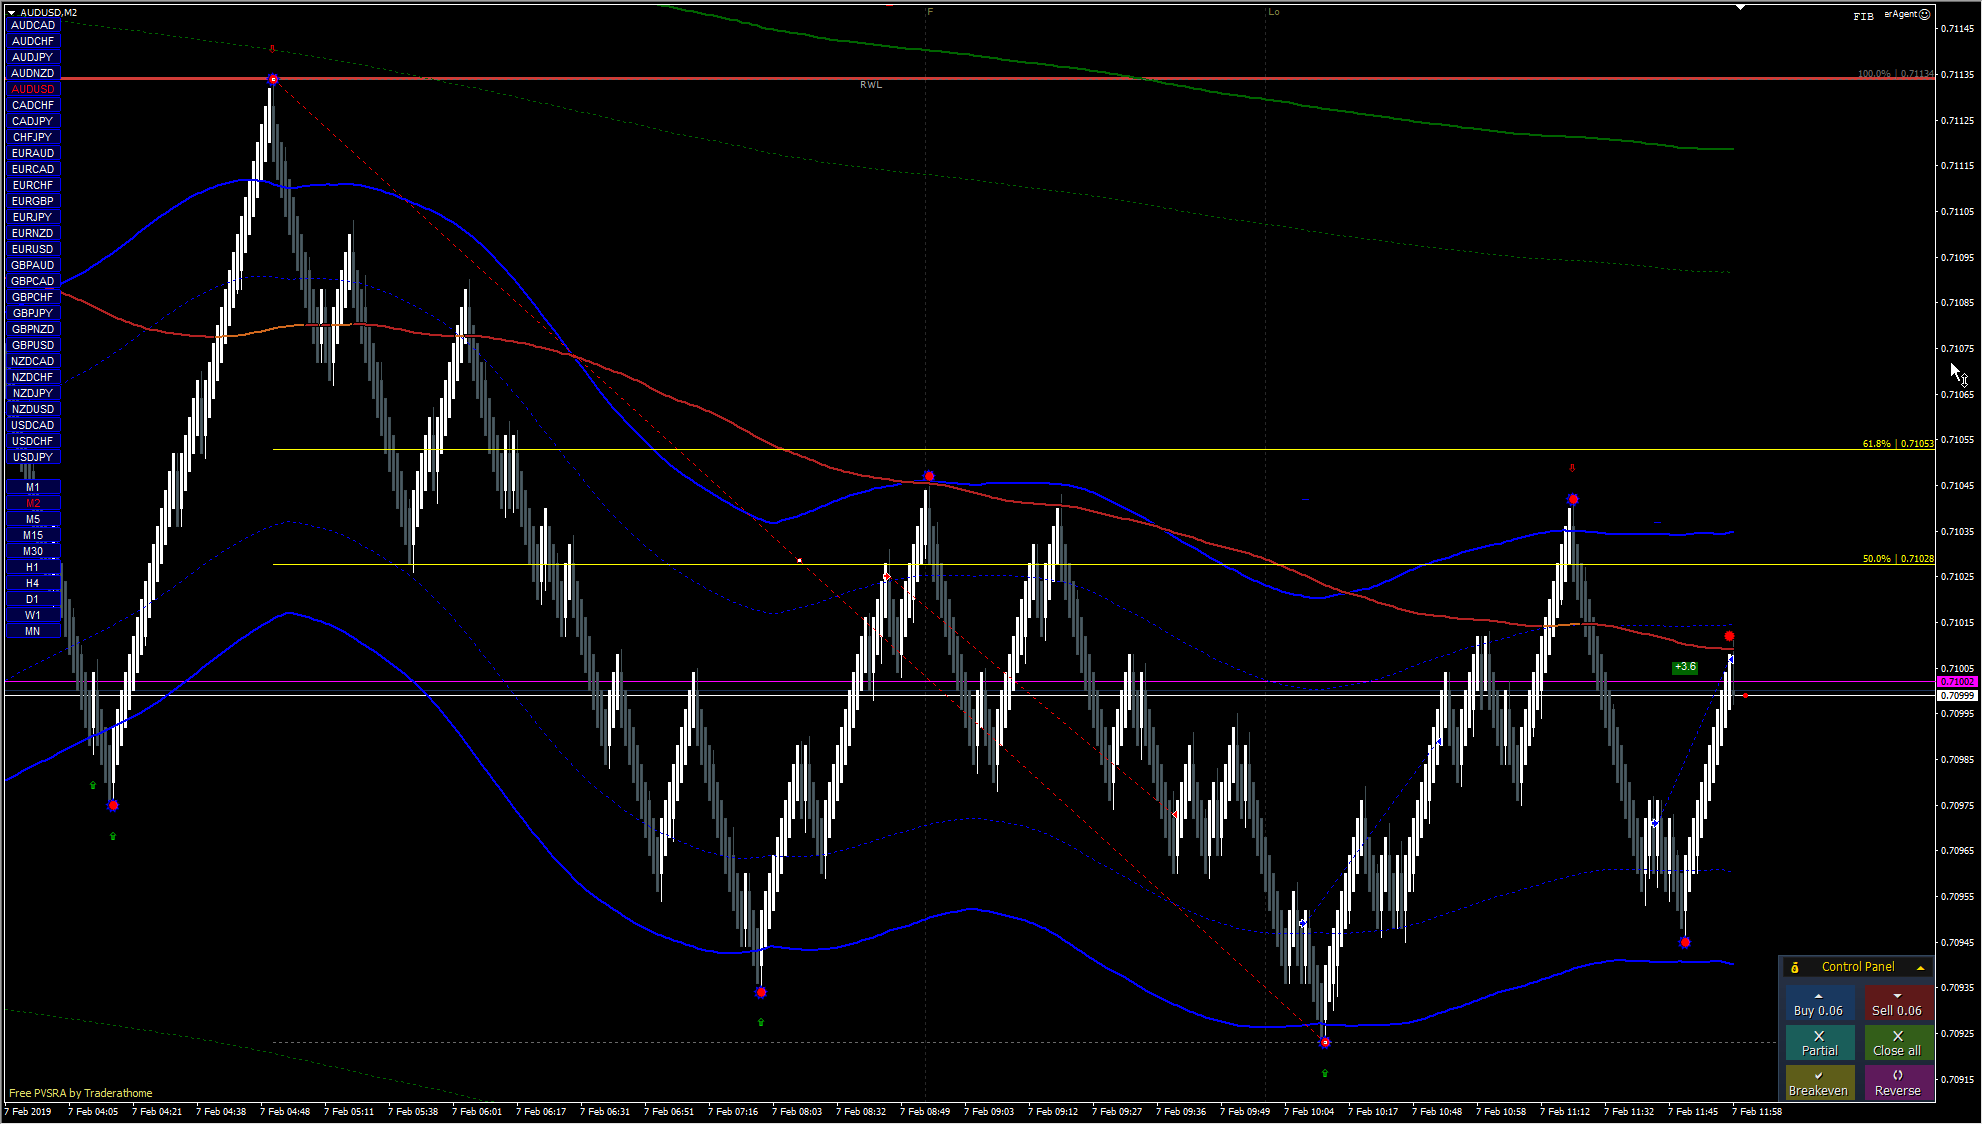This screenshot has height=1125, width=1983.
Task: Switch symbol to EURGBP
Action: tap(33, 201)
